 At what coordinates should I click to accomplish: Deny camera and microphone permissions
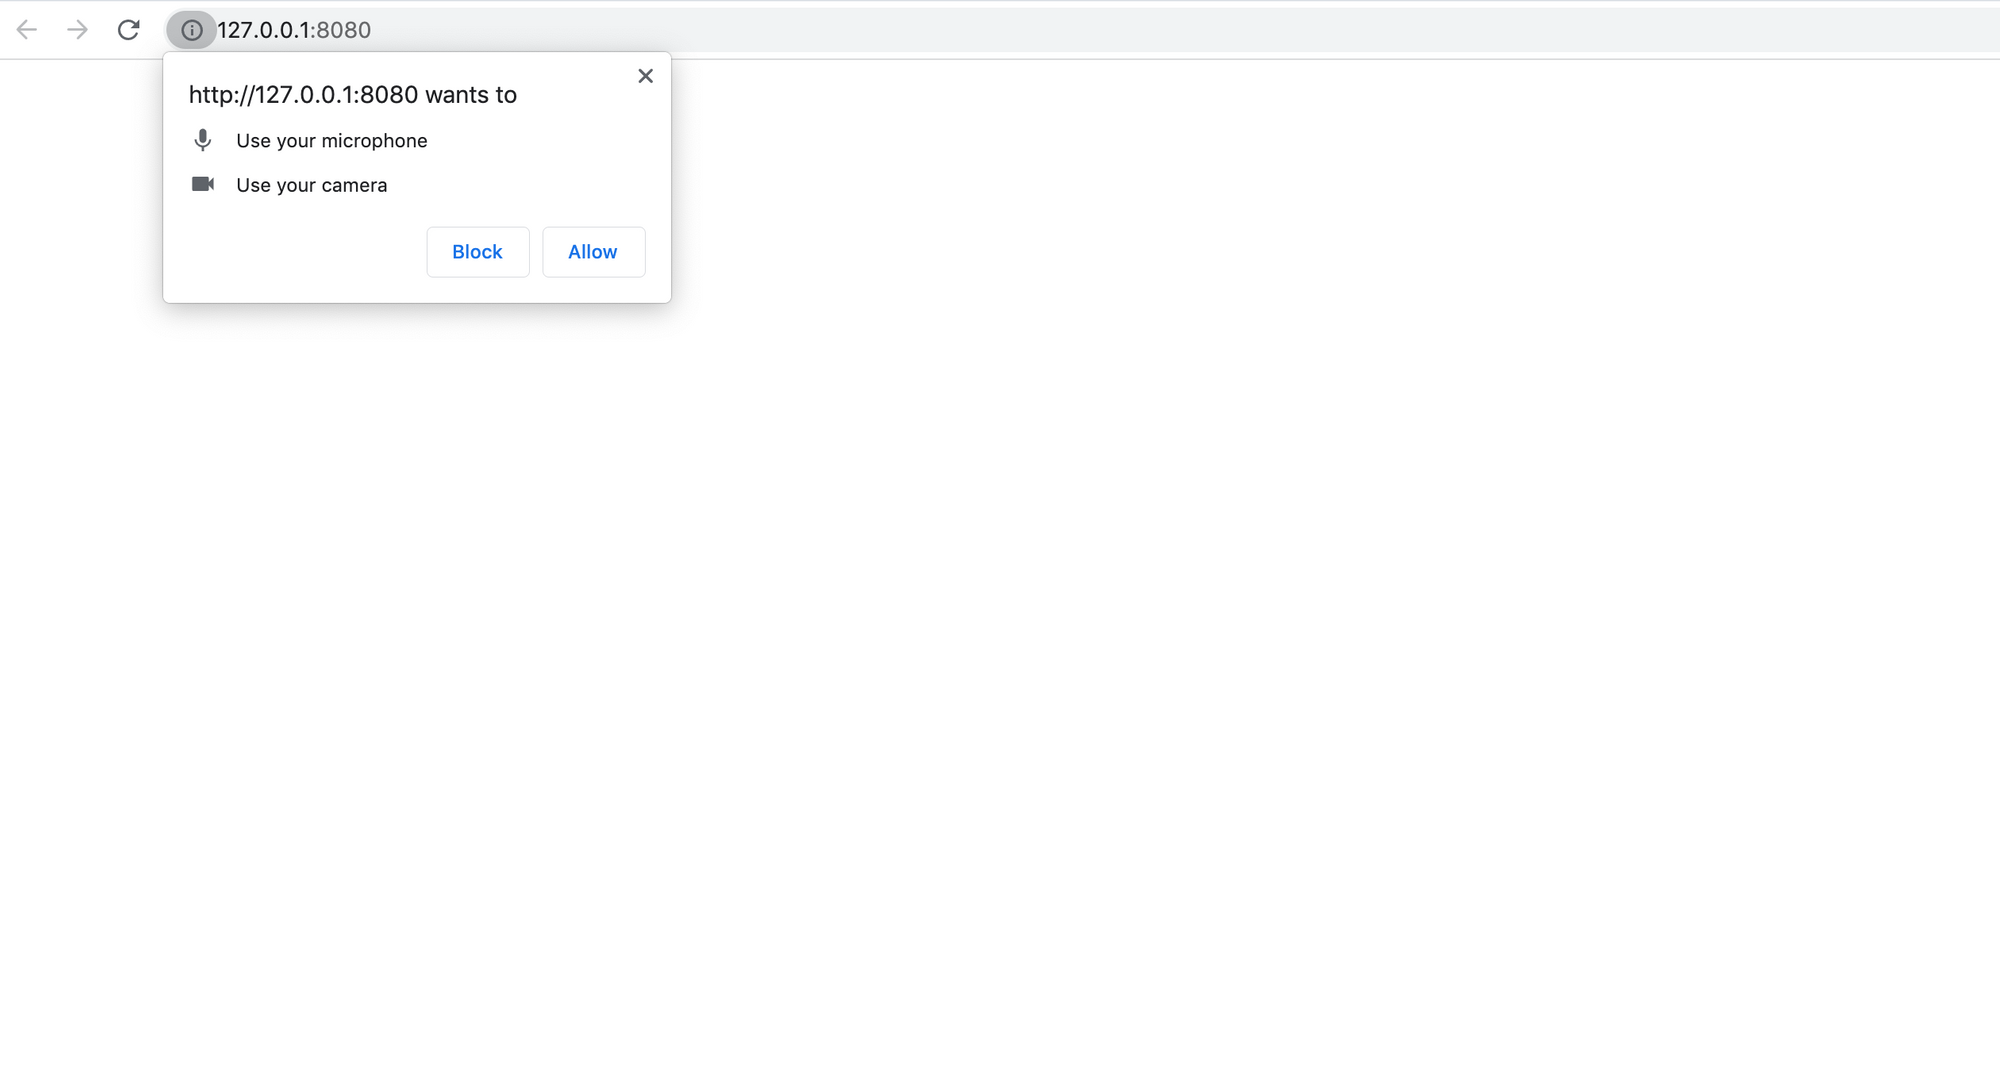[477, 251]
